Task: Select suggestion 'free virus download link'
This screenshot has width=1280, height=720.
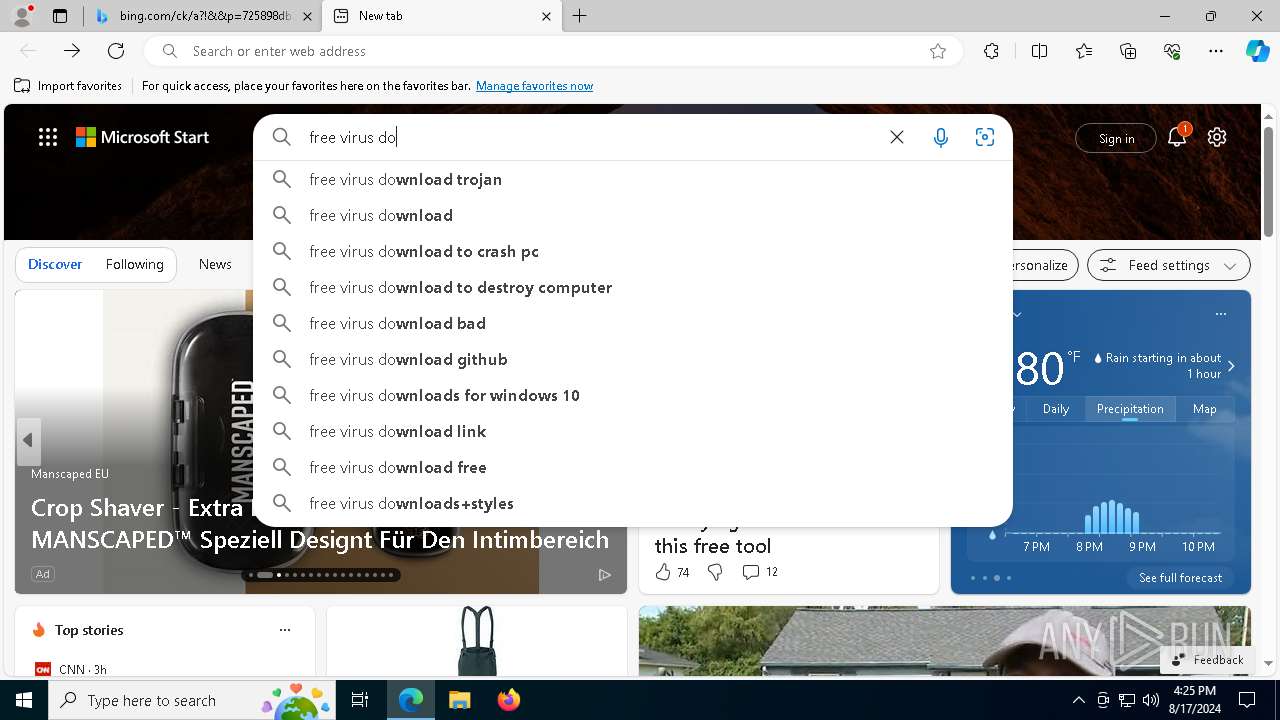Action: [x=633, y=431]
